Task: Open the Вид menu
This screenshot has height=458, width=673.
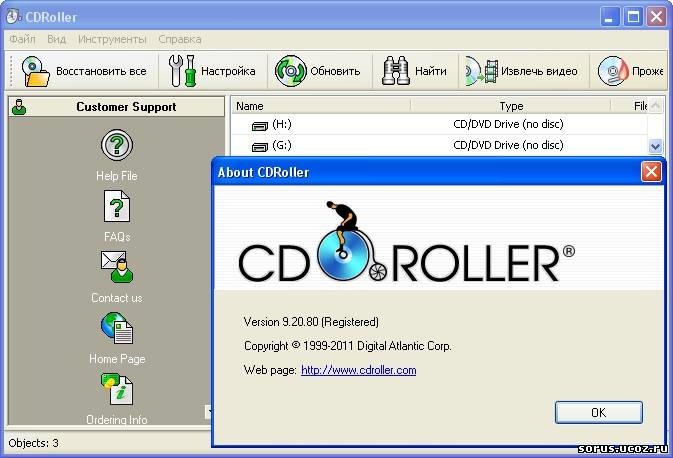Action: pyautogui.click(x=57, y=39)
